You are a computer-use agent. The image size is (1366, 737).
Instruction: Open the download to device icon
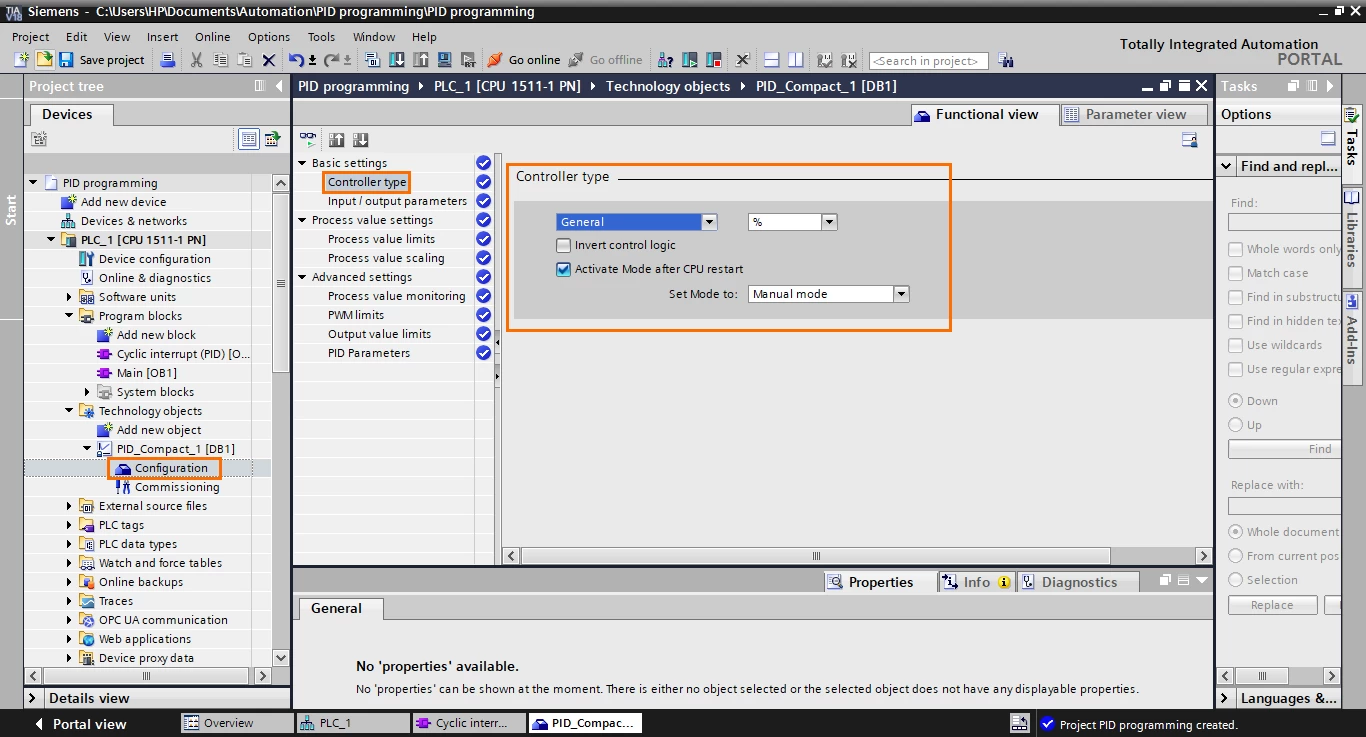point(397,60)
